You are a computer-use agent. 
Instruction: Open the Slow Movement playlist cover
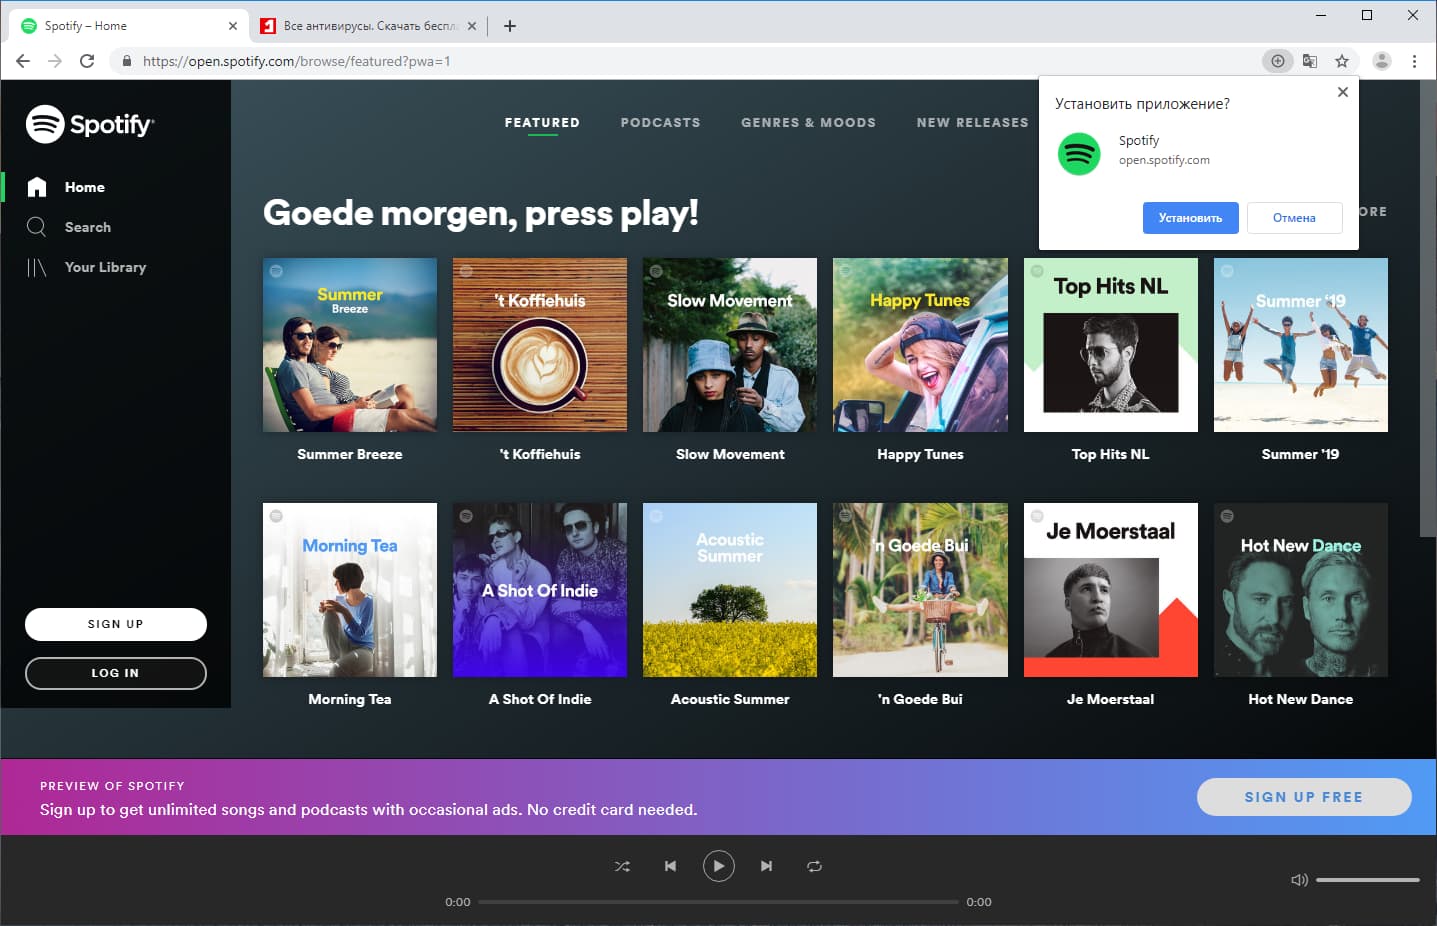tap(730, 345)
